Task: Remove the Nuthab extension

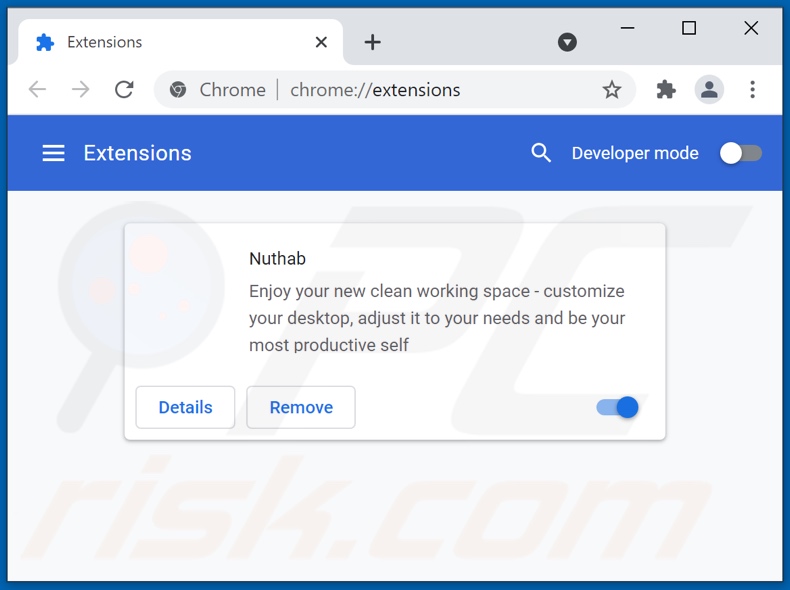Action: [x=301, y=407]
